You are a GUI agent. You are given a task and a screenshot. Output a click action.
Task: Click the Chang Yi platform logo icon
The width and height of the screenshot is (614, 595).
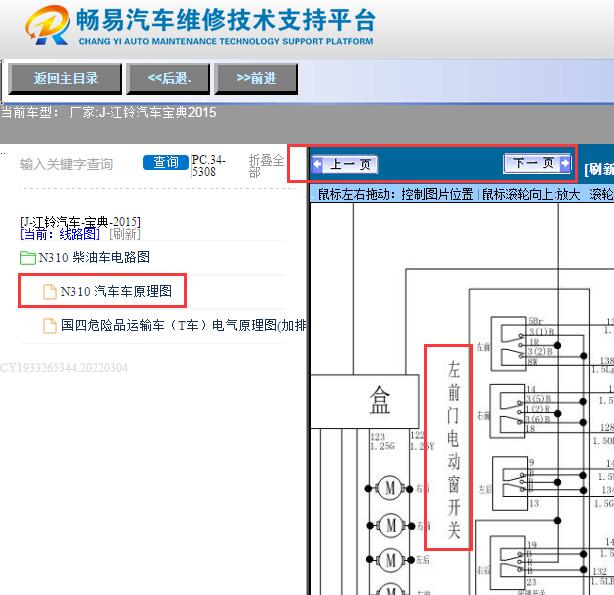click(47, 25)
